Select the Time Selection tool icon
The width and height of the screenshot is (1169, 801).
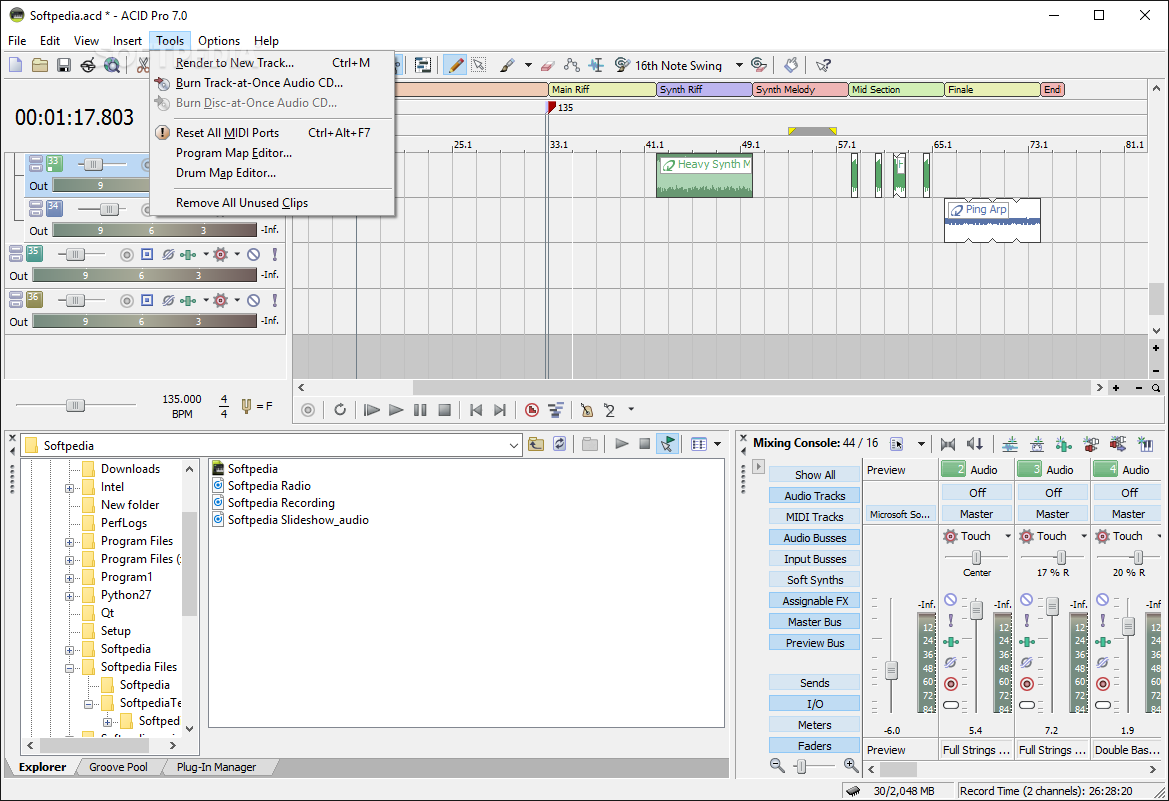coord(596,65)
